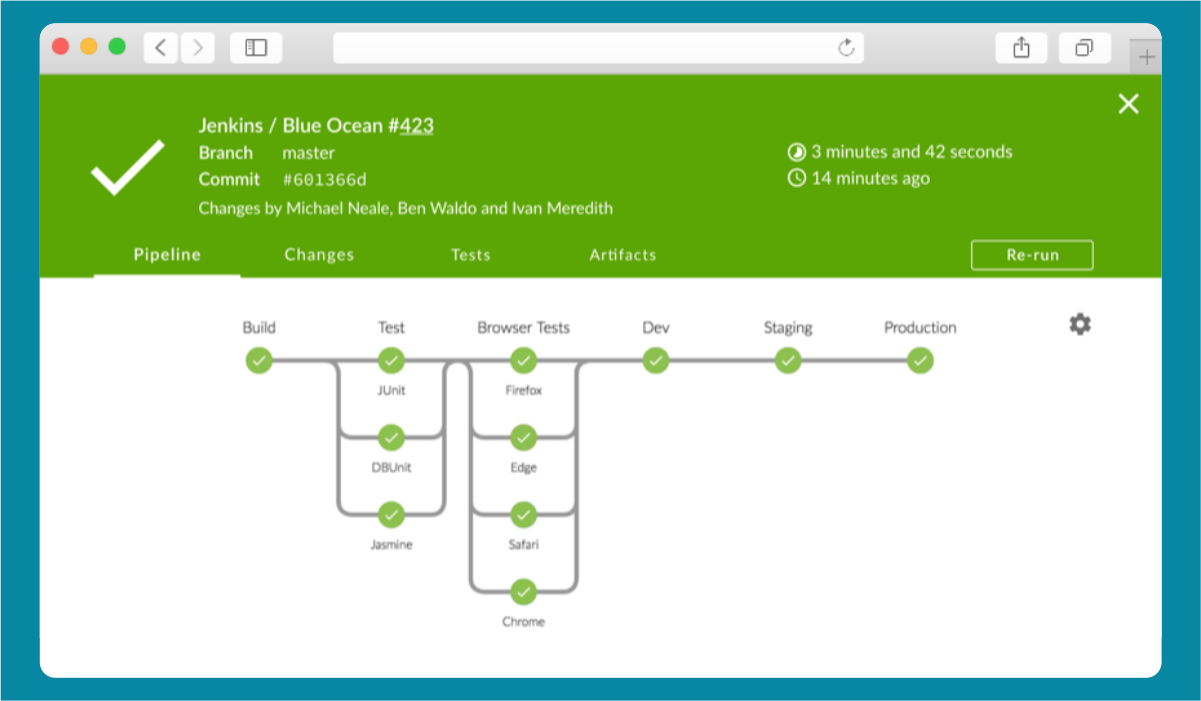Screen dimensions: 1201x701
Task: Show all tabs overview button
Action: (1084, 47)
